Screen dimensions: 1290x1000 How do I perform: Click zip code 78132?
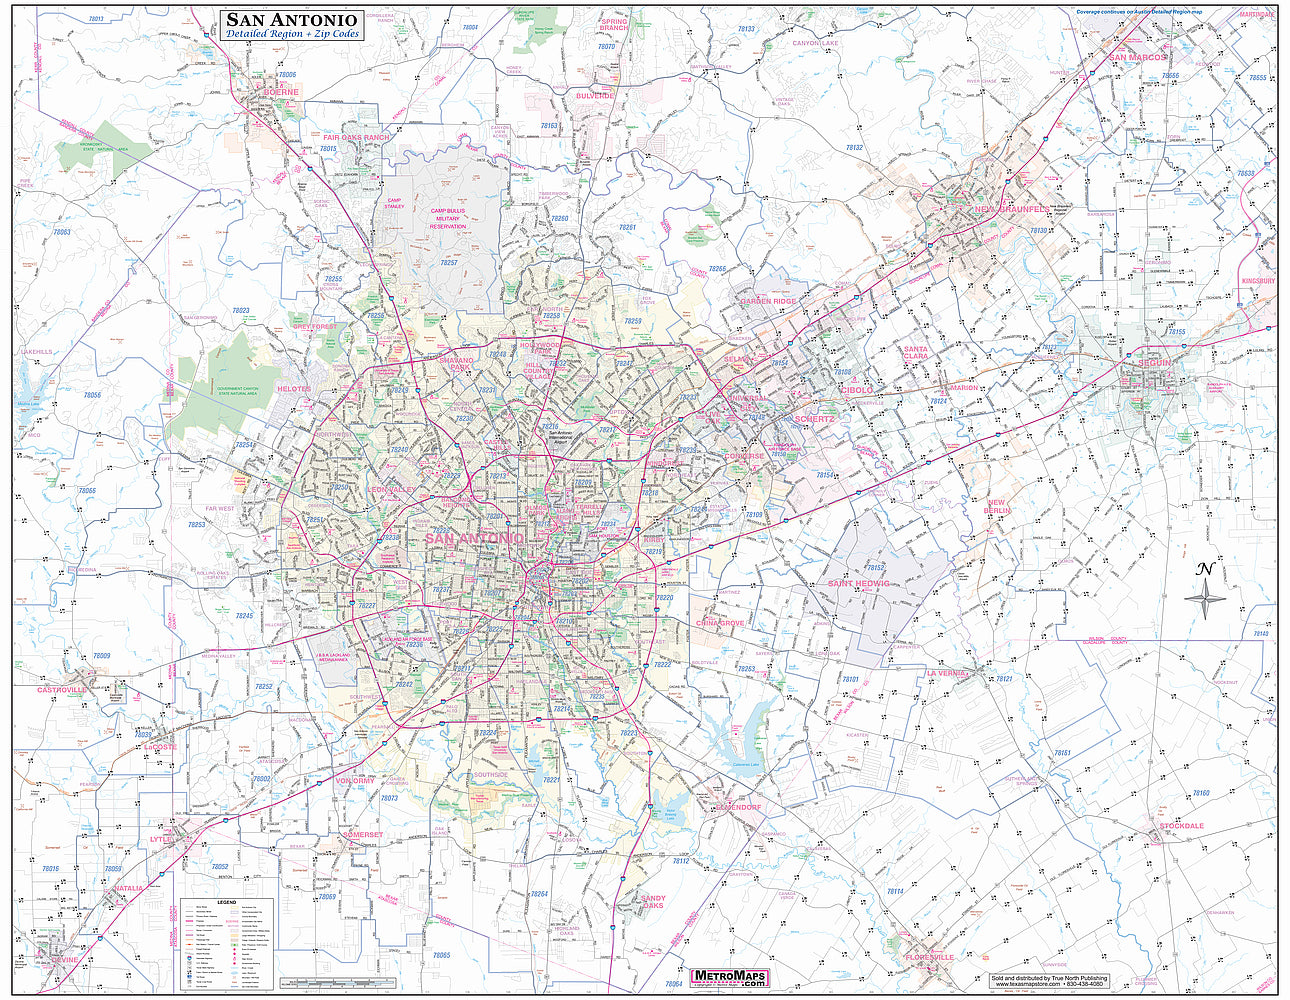tap(854, 147)
